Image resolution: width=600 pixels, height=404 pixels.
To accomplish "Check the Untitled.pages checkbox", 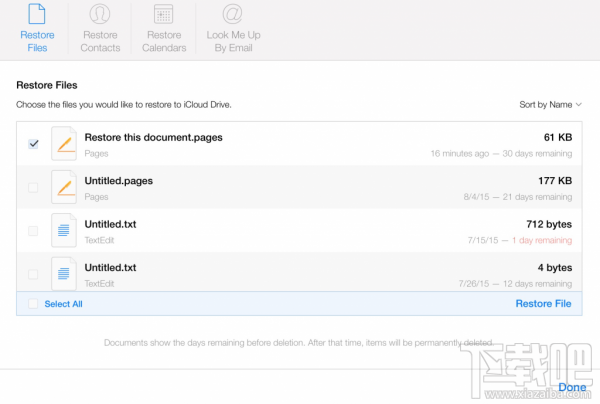I will 33,187.
